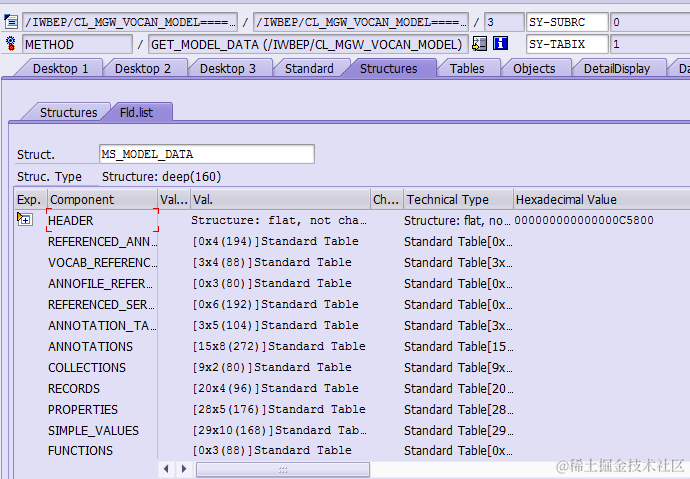Select the VOCAB_REFERENC component row
The width and height of the screenshot is (690, 479).
(x=102, y=263)
